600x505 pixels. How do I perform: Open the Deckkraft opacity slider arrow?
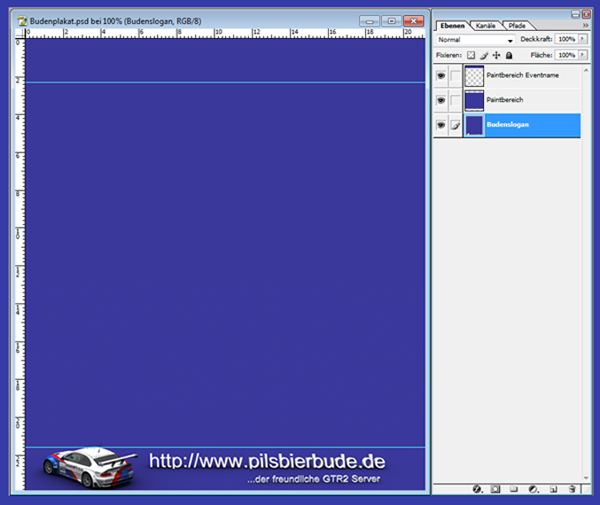584,40
